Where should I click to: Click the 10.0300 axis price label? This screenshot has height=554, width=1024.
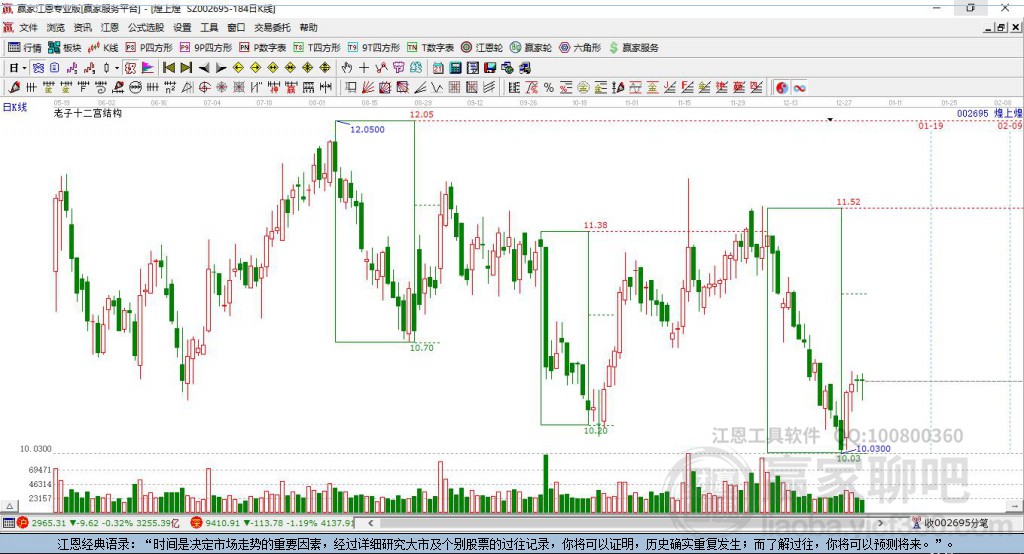click(35, 449)
